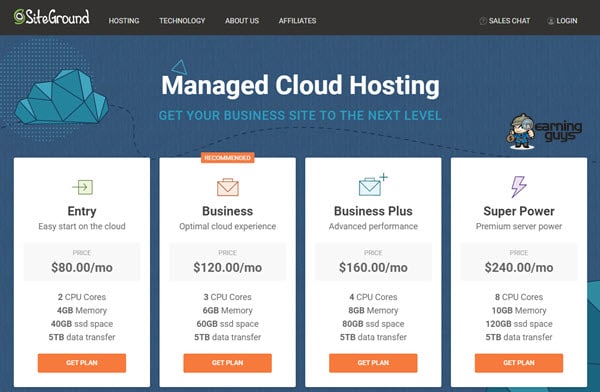The height and width of the screenshot is (392, 600).
Task: Click the $120.00/mo price
Action: 228,267
